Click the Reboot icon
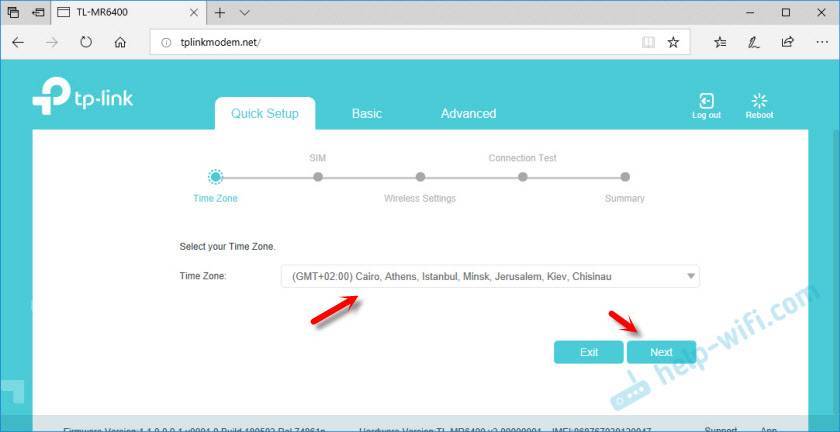This screenshot has width=840, height=432. (759, 106)
